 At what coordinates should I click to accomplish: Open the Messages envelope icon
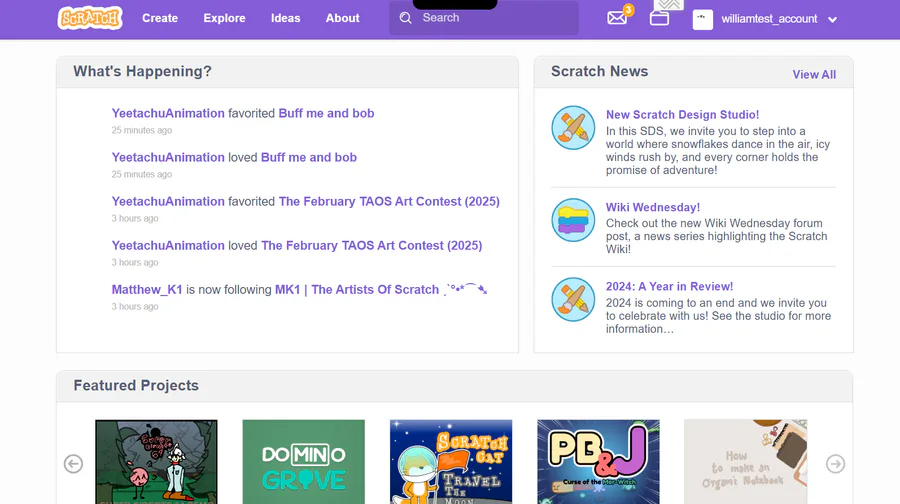[617, 18]
